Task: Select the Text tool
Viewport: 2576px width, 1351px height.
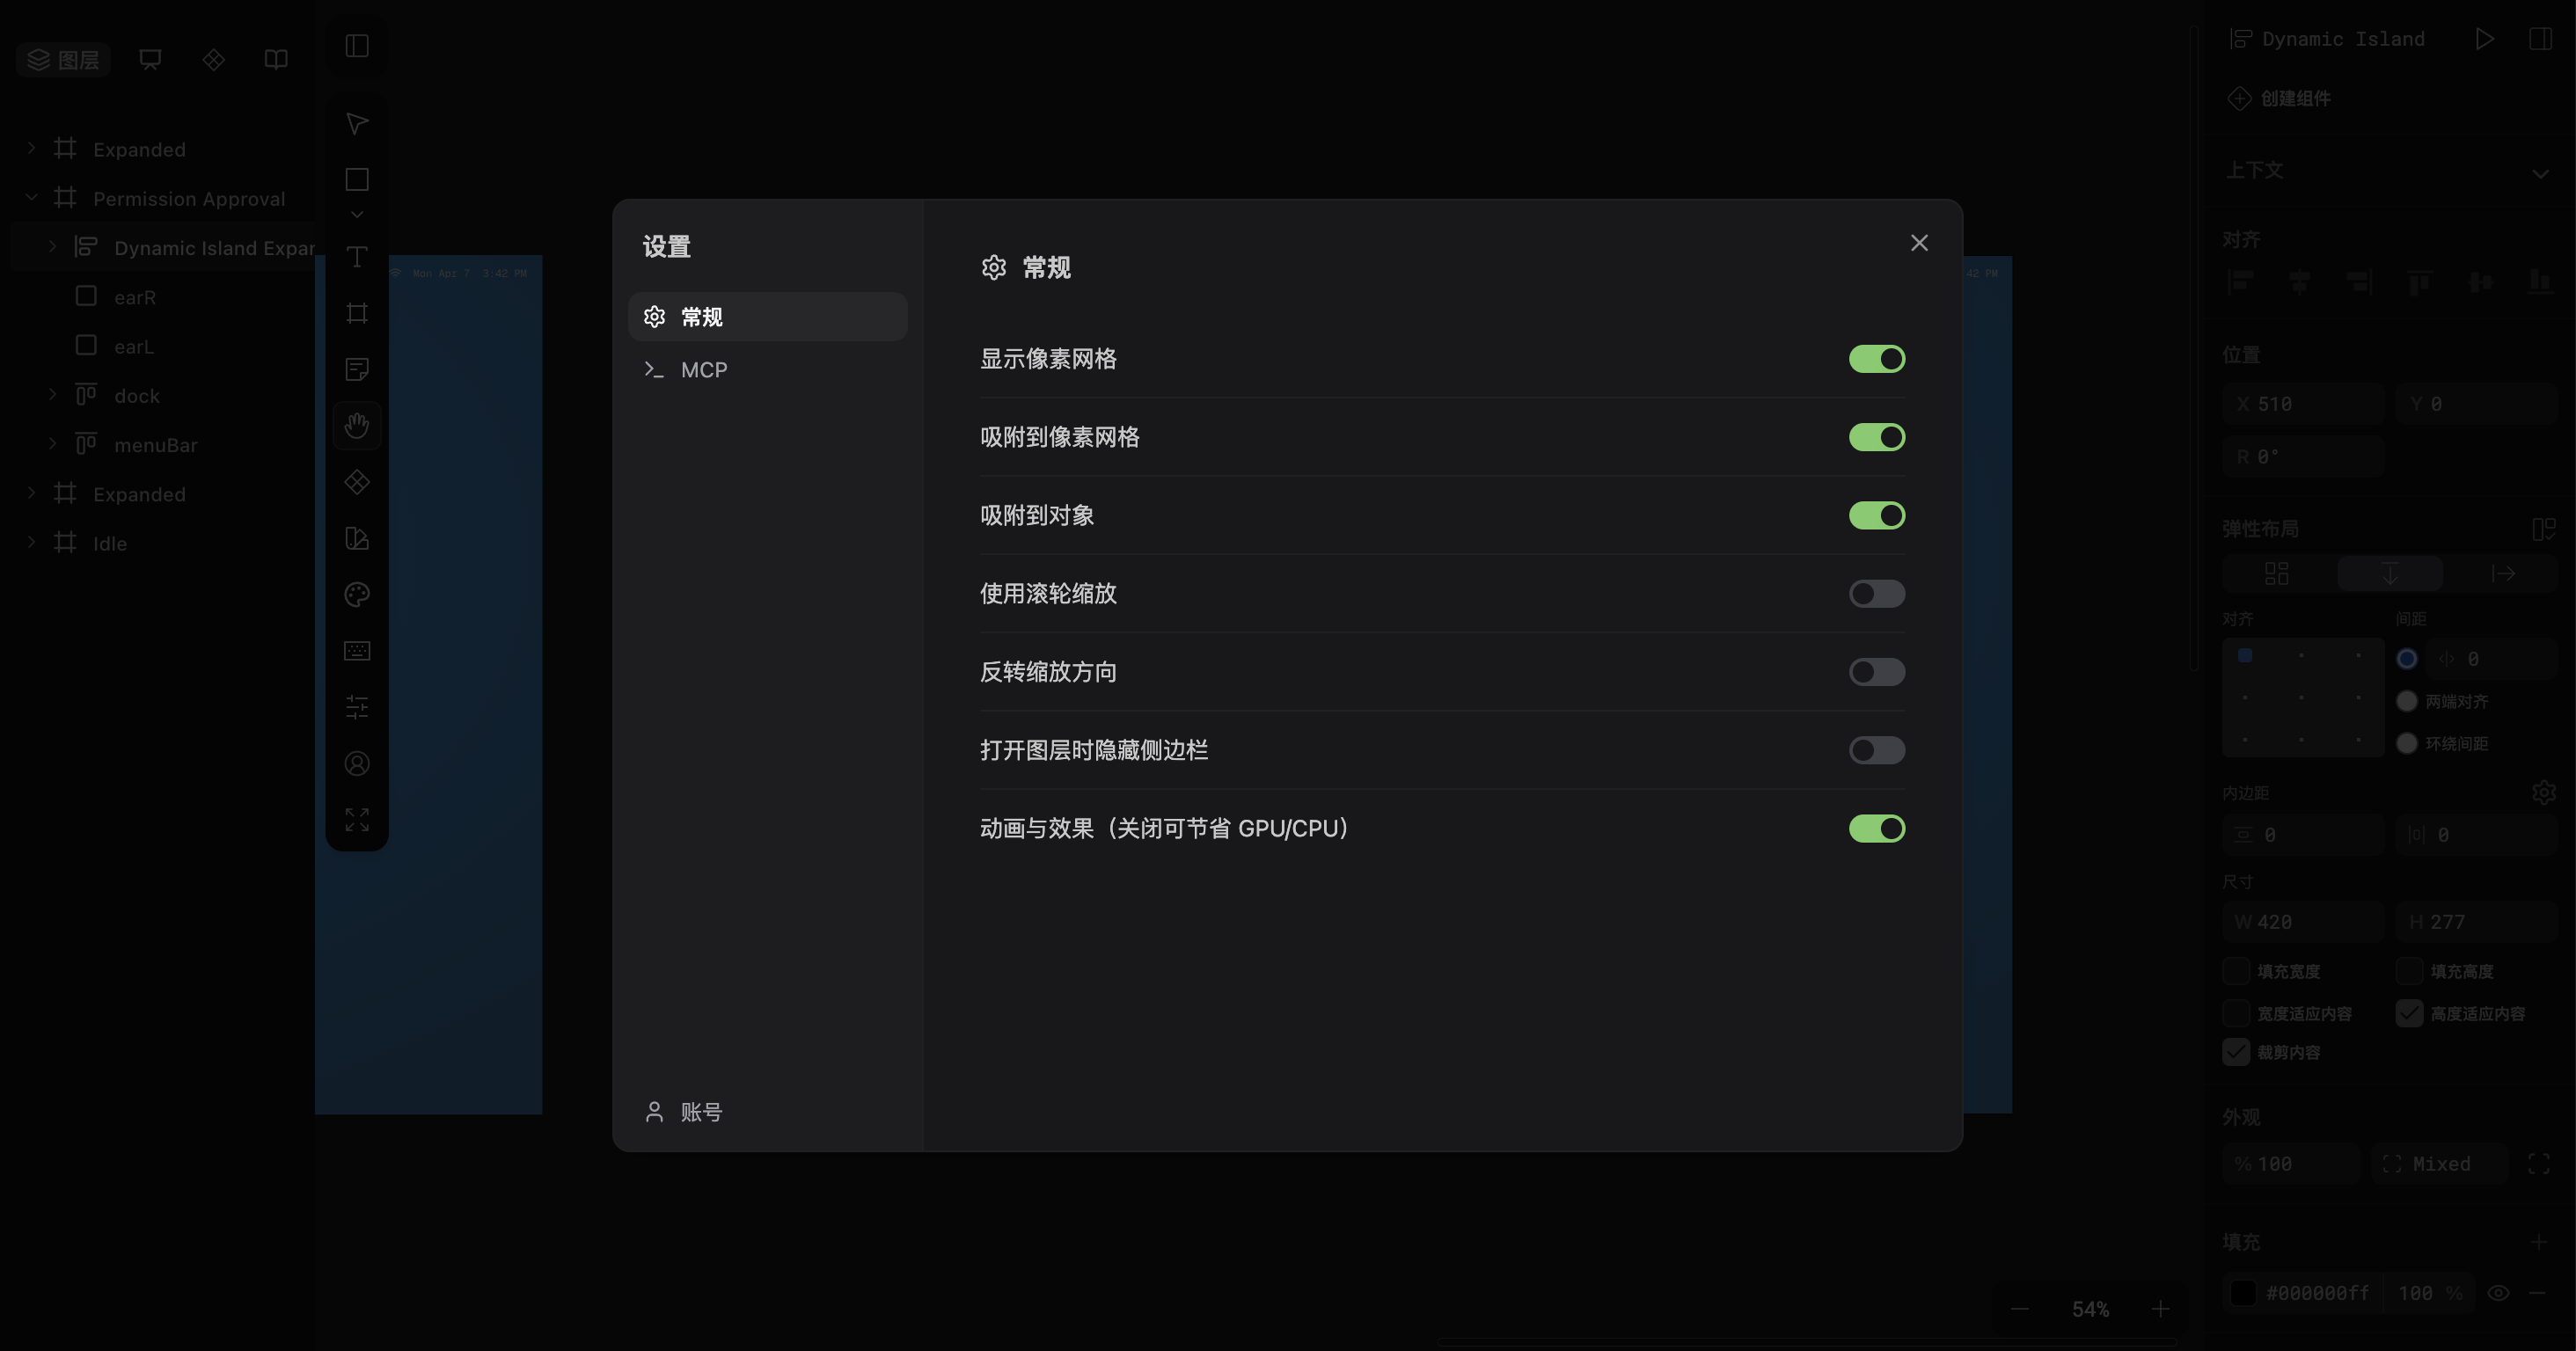Action: 357,257
